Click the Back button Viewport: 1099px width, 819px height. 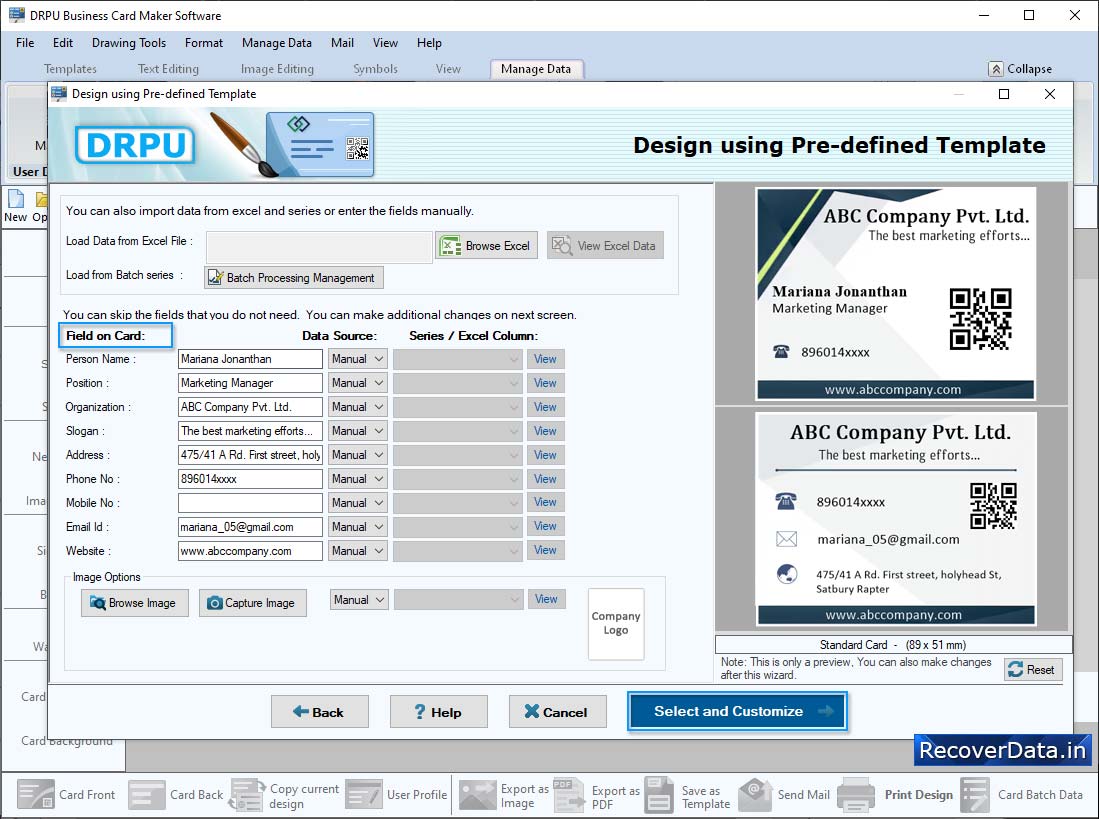[320, 712]
